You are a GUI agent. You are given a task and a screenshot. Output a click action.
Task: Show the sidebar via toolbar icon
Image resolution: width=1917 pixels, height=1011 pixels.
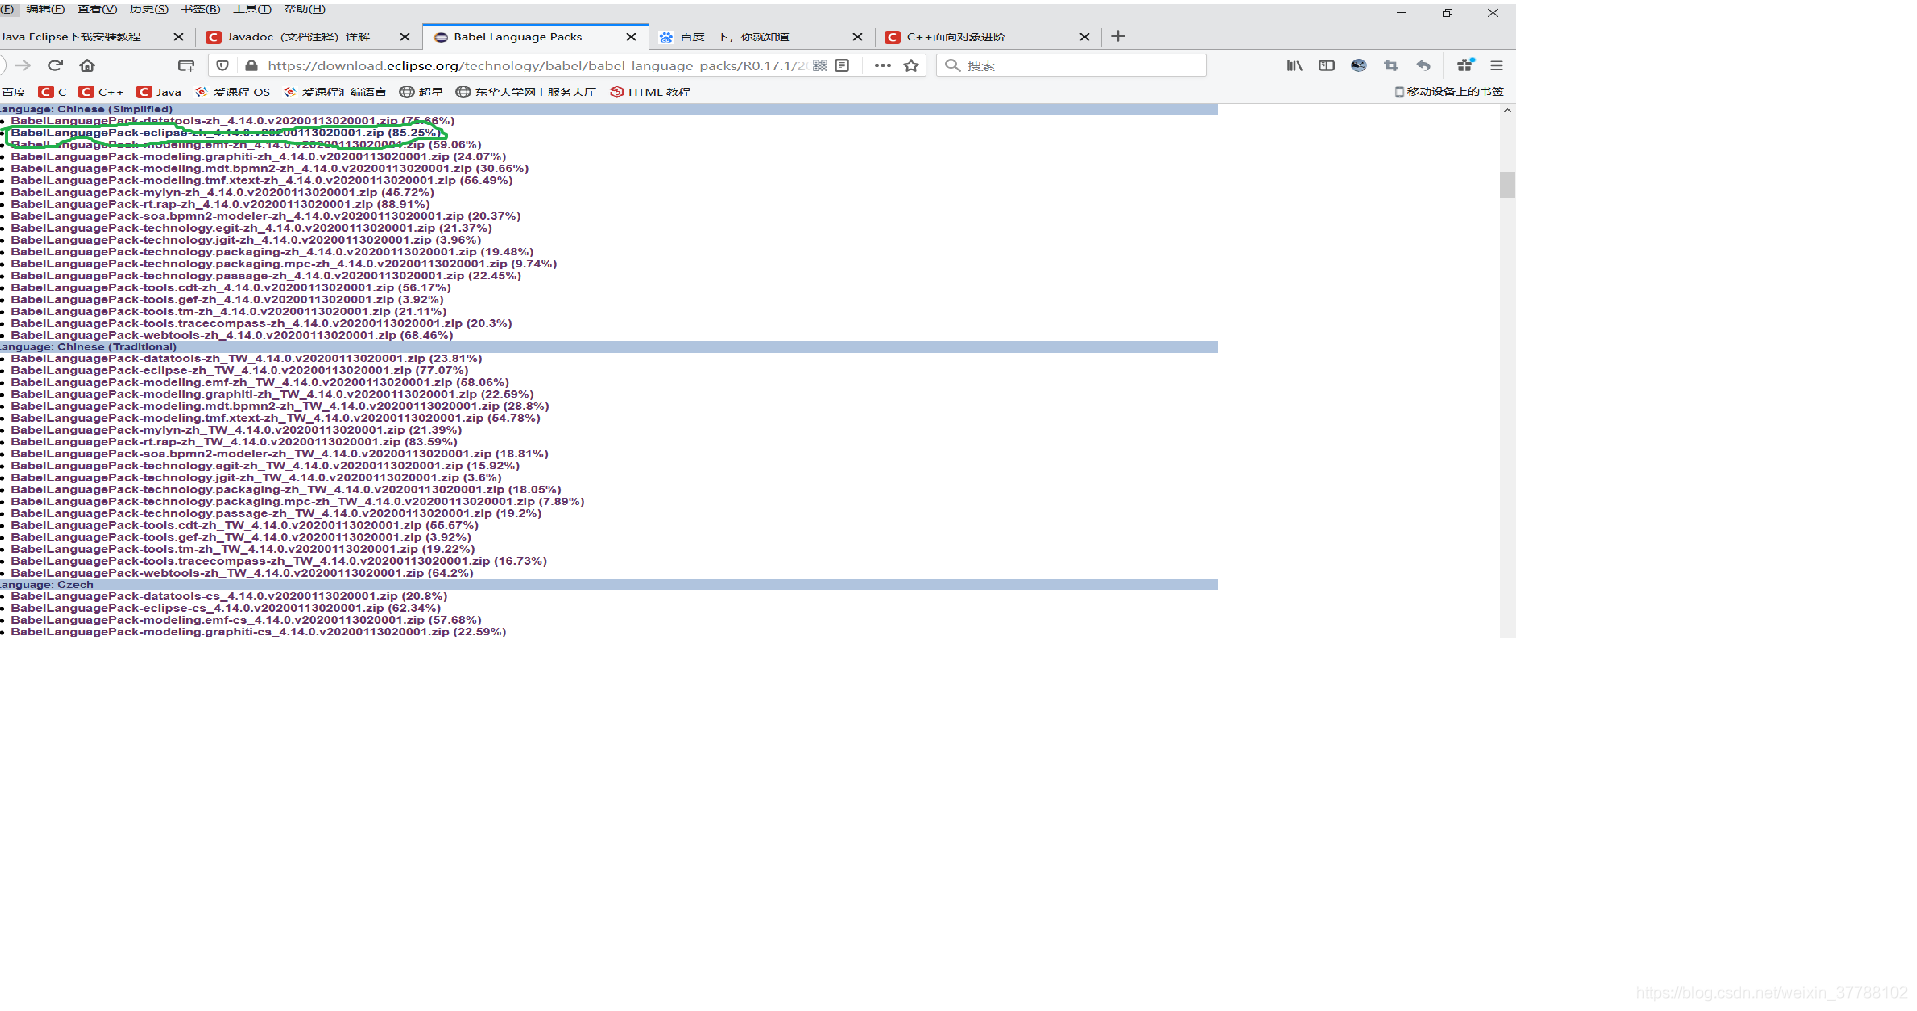1326,65
